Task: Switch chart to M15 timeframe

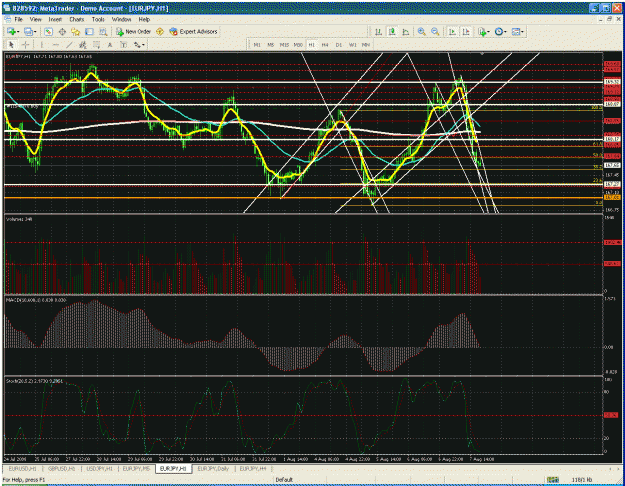Action: tap(284, 45)
